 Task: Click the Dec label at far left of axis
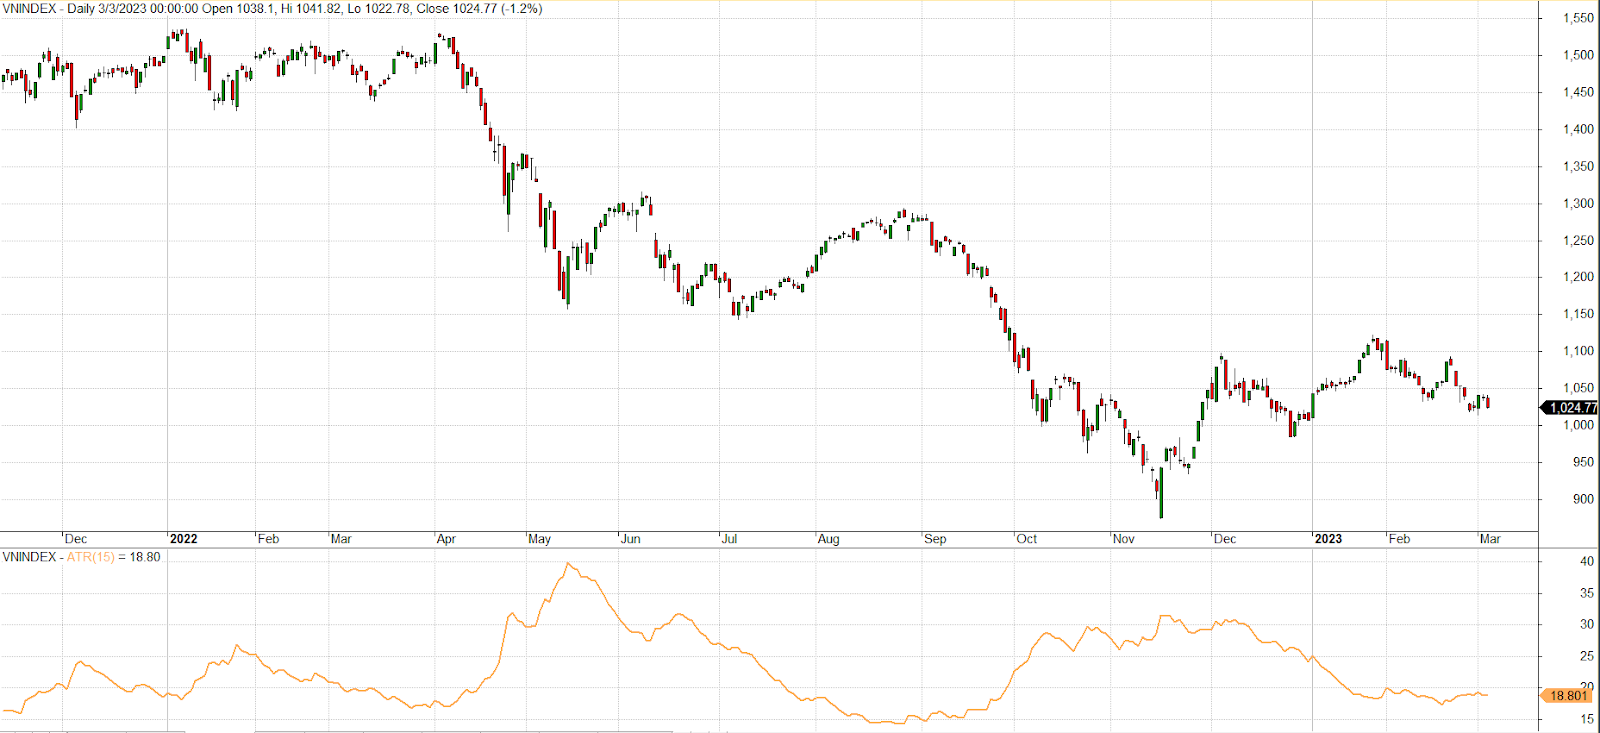75,539
